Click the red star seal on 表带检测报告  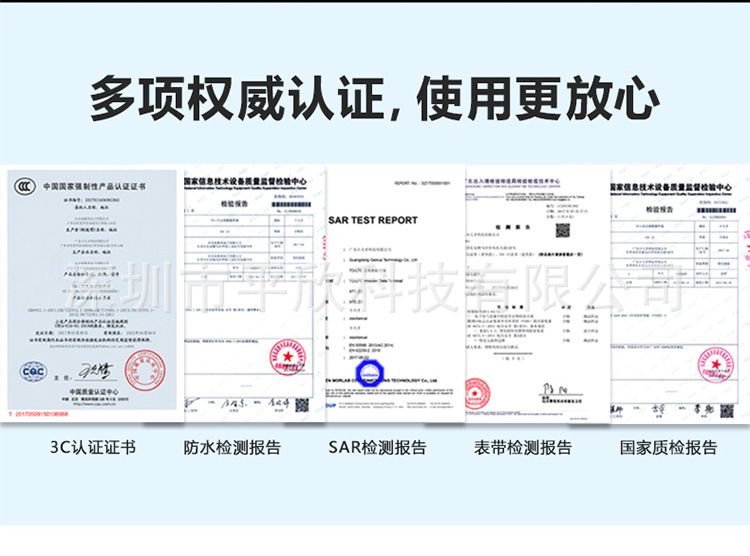(476, 393)
